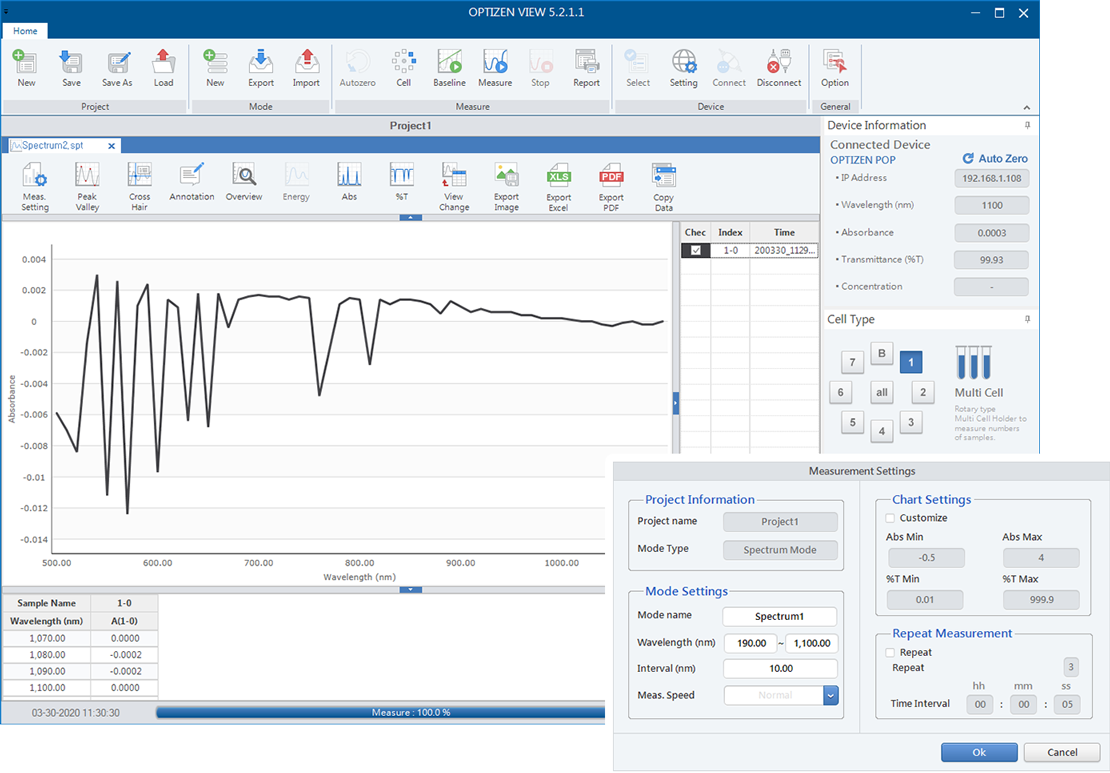Collapse the measurement list side handle
The height and width of the screenshot is (773, 1110).
[x=675, y=403]
